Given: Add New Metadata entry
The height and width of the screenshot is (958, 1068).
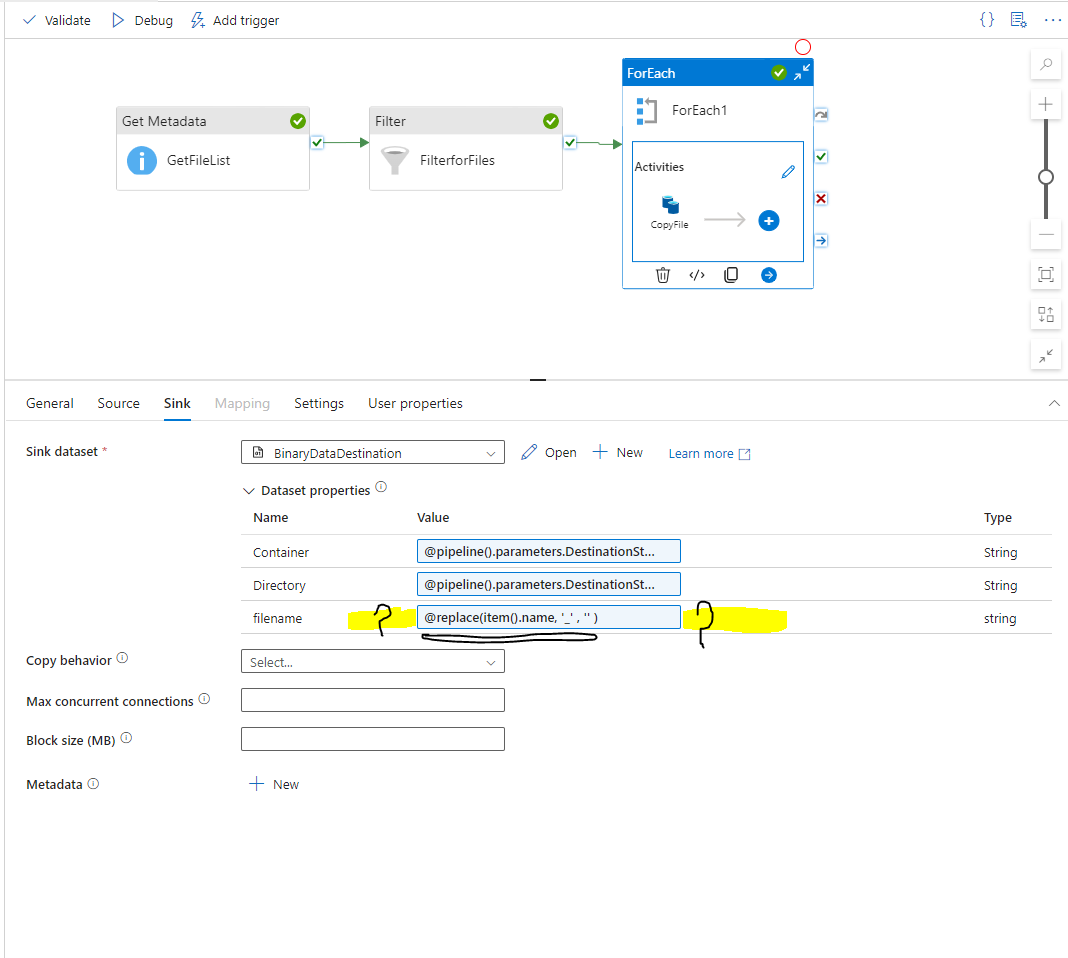Looking at the screenshot, I should (274, 784).
